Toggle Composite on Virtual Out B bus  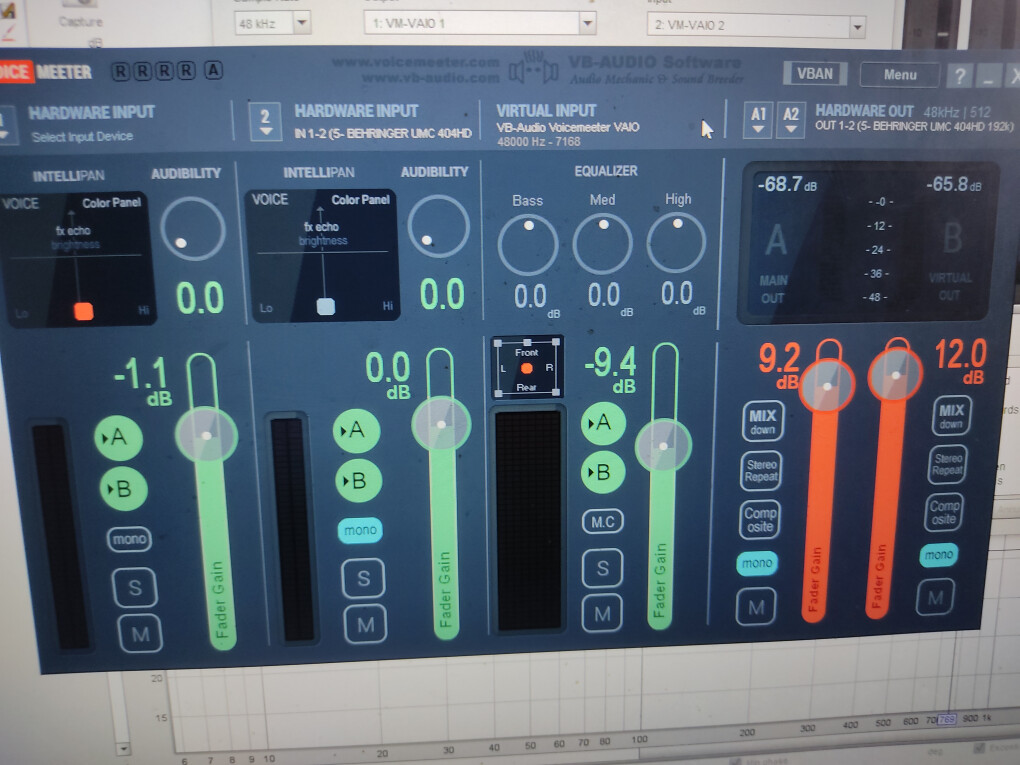943,511
